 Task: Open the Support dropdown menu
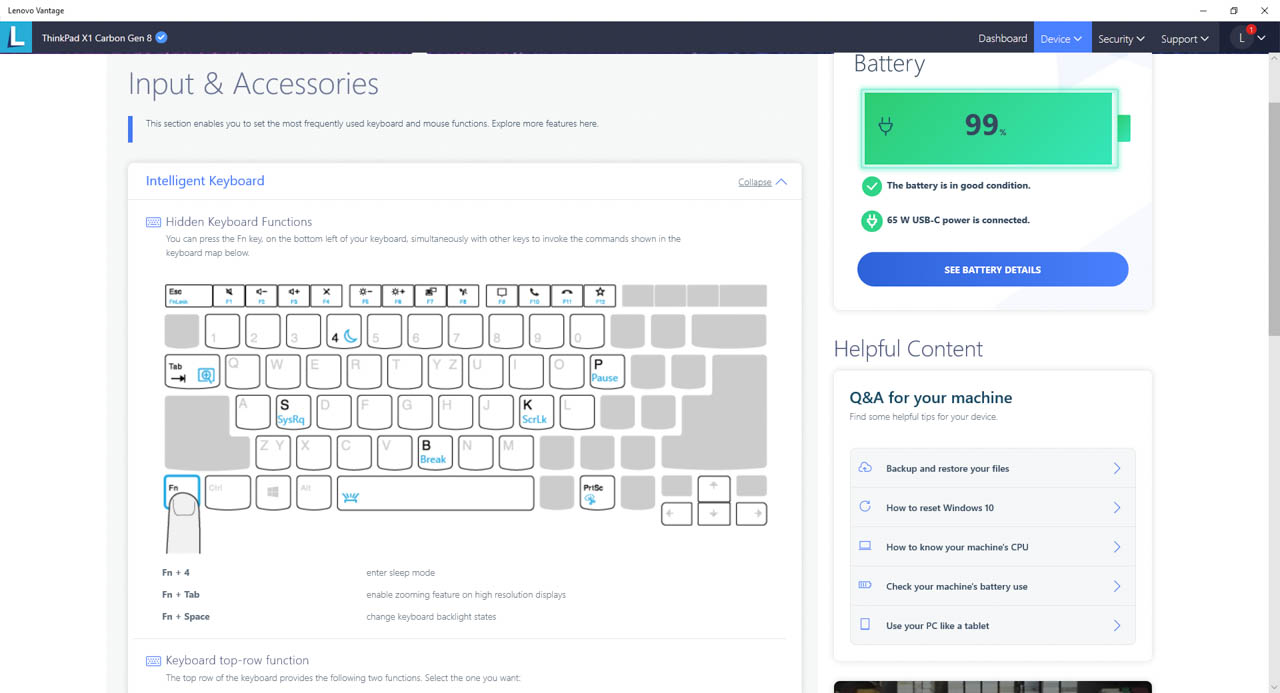[1184, 38]
